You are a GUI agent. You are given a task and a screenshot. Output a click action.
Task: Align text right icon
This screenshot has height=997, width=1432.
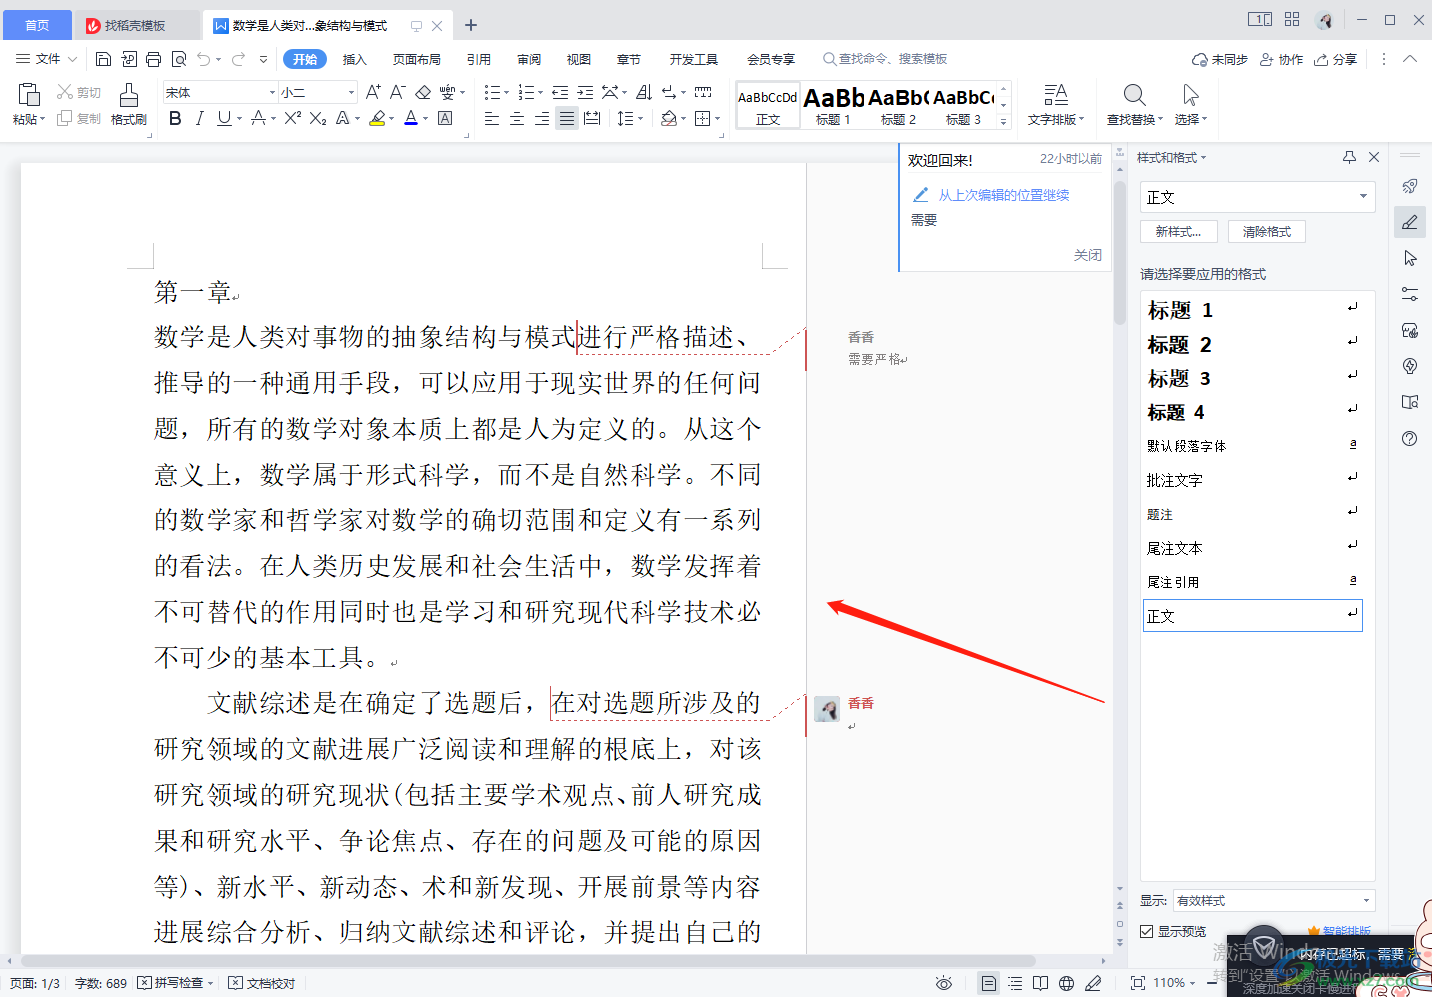tap(542, 118)
